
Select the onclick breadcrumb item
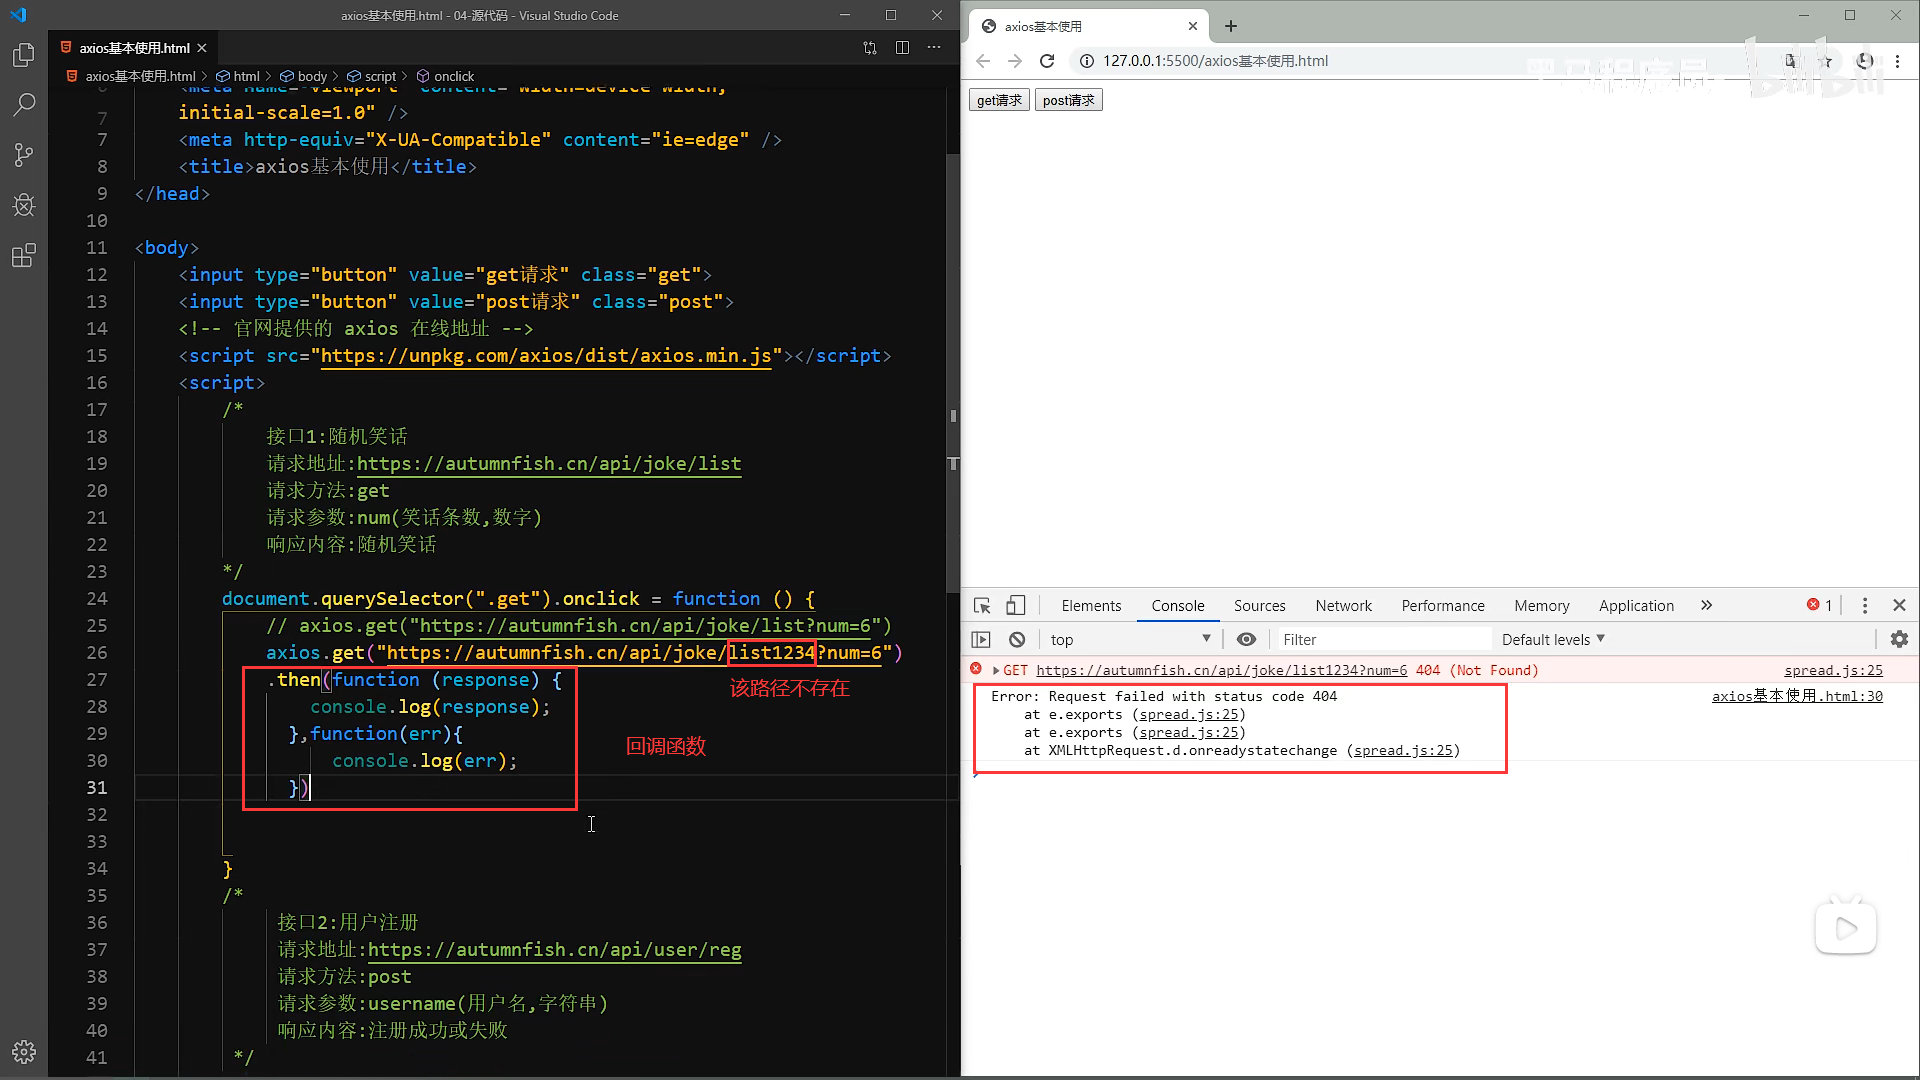coord(446,76)
